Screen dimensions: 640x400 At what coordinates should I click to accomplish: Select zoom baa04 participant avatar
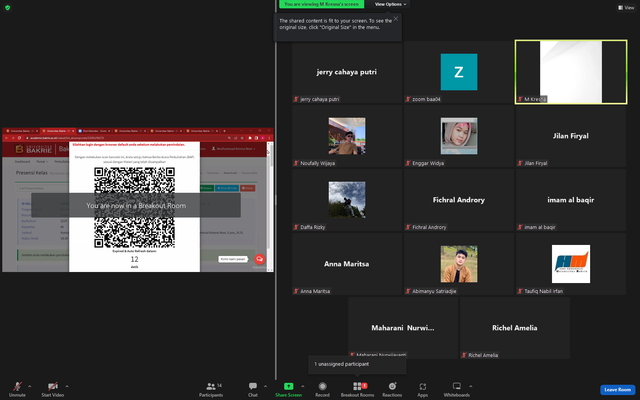pyautogui.click(x=459, y=72)
